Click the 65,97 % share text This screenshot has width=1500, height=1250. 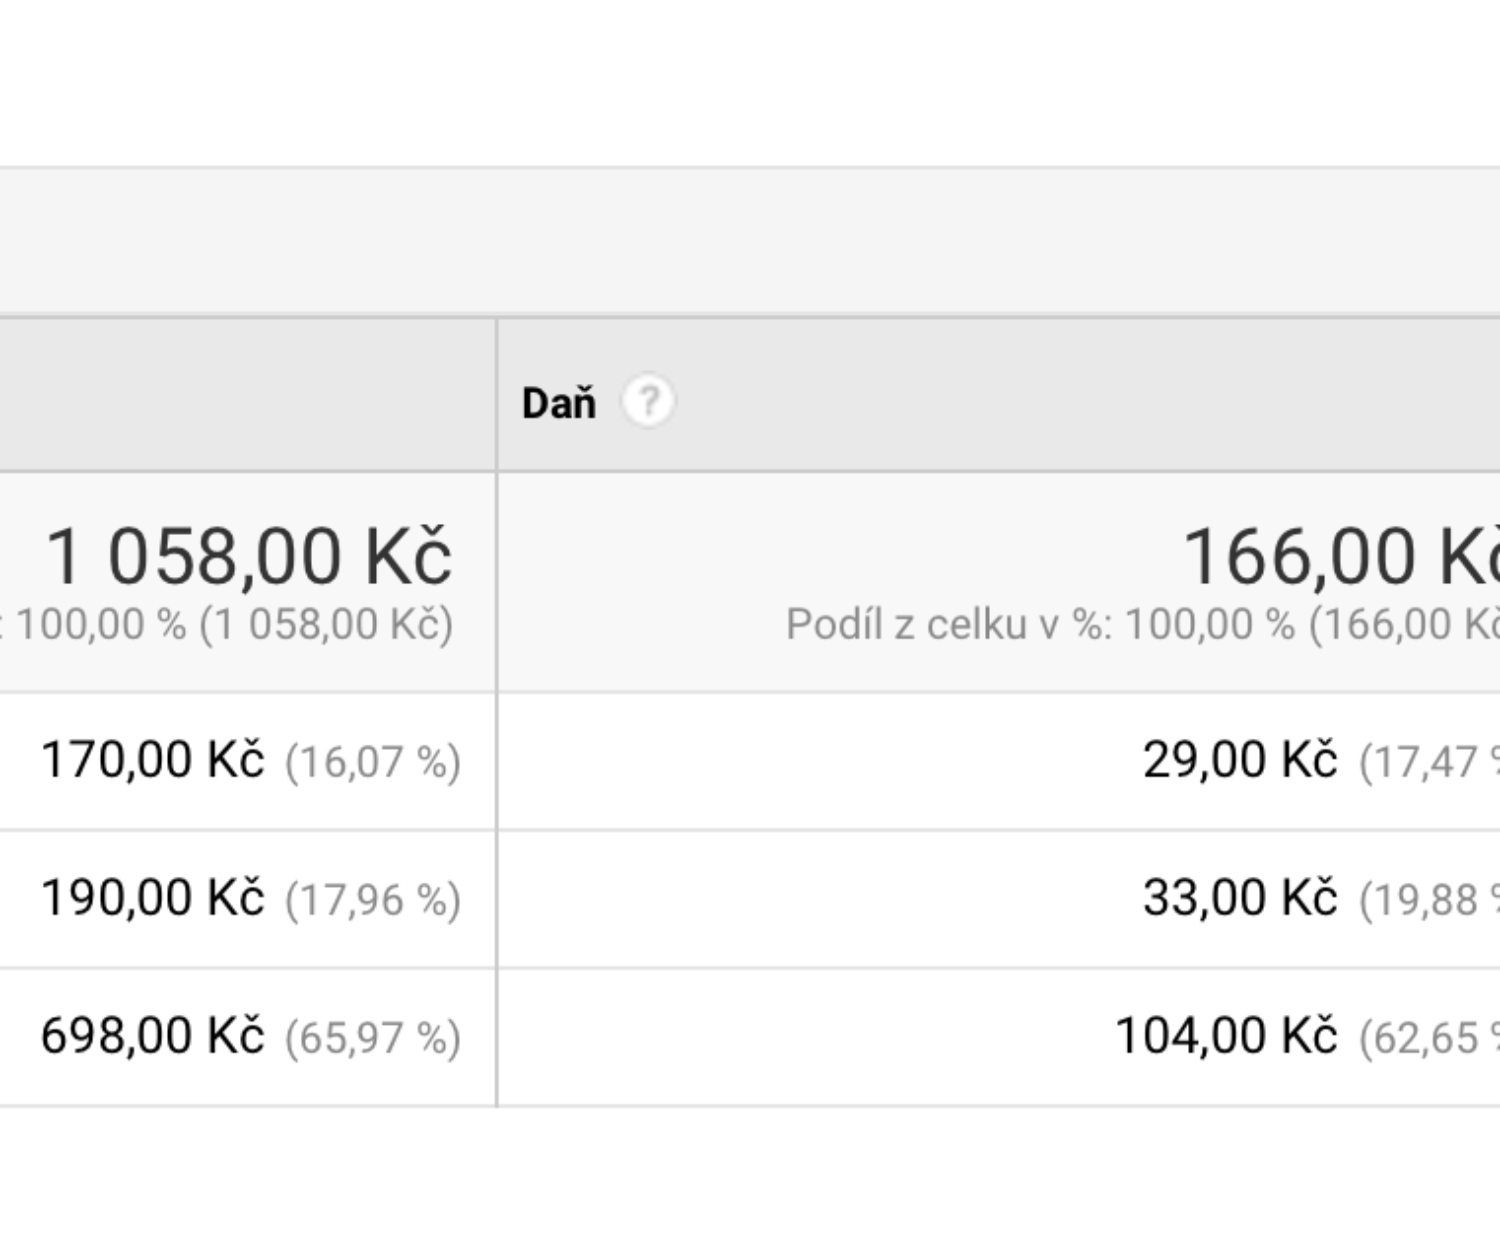point(372,1037)
